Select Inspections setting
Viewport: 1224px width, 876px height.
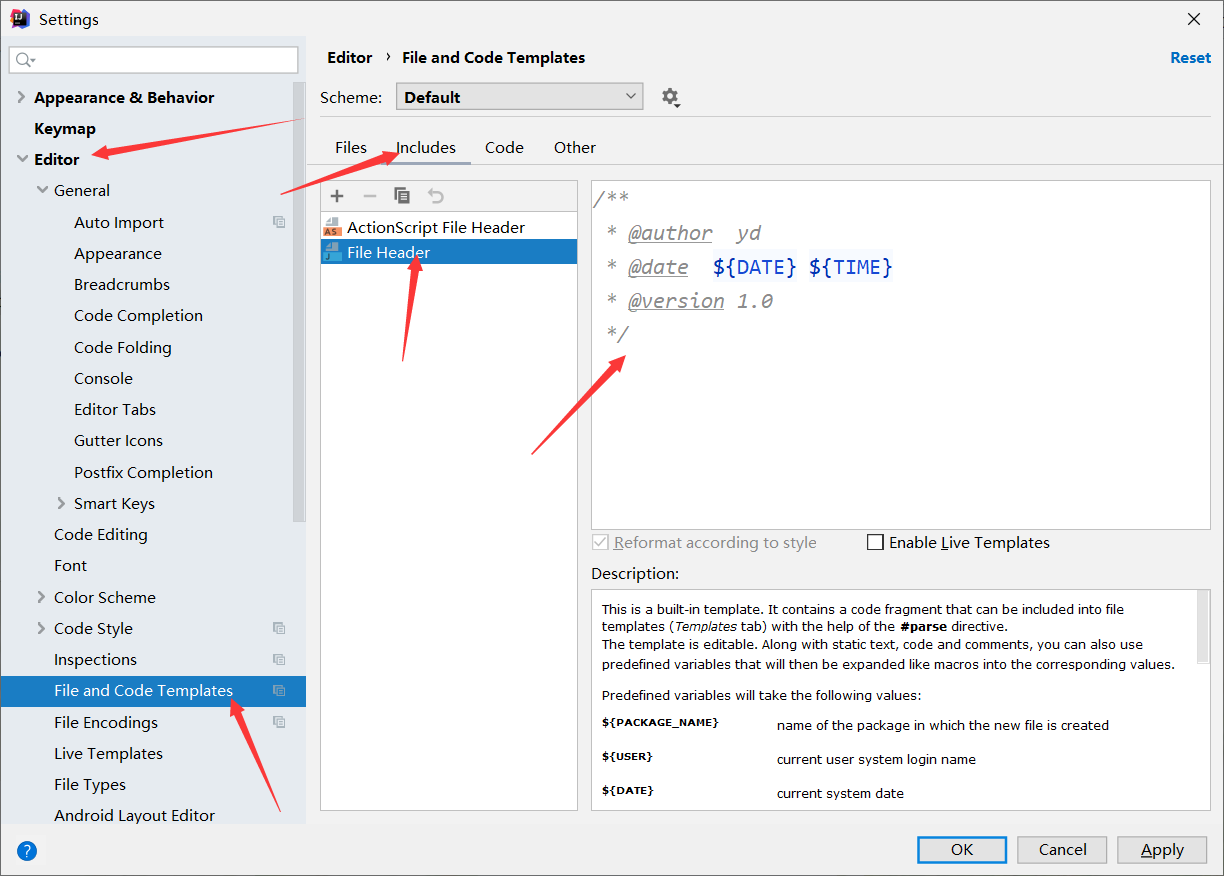(x=95, y=659)
